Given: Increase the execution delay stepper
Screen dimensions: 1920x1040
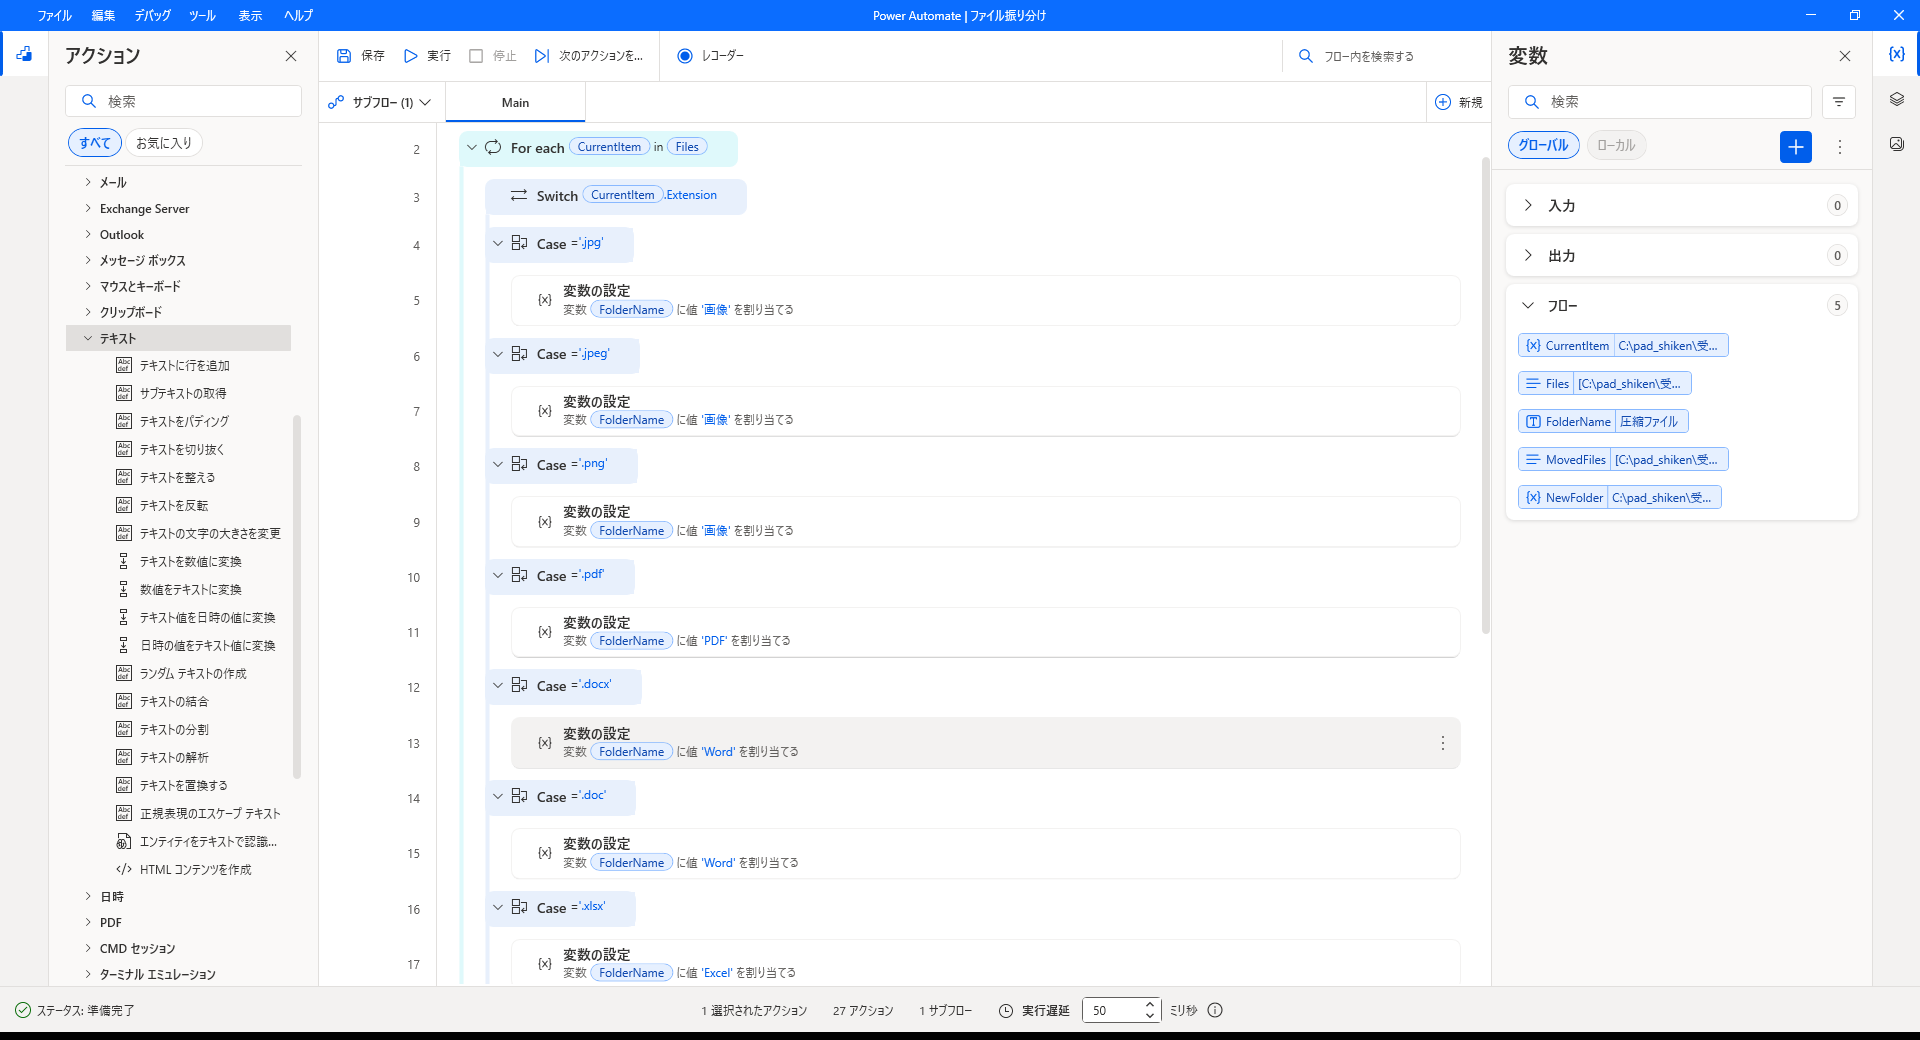Looking at the screenshot, I should [x=1150, y=1004].
